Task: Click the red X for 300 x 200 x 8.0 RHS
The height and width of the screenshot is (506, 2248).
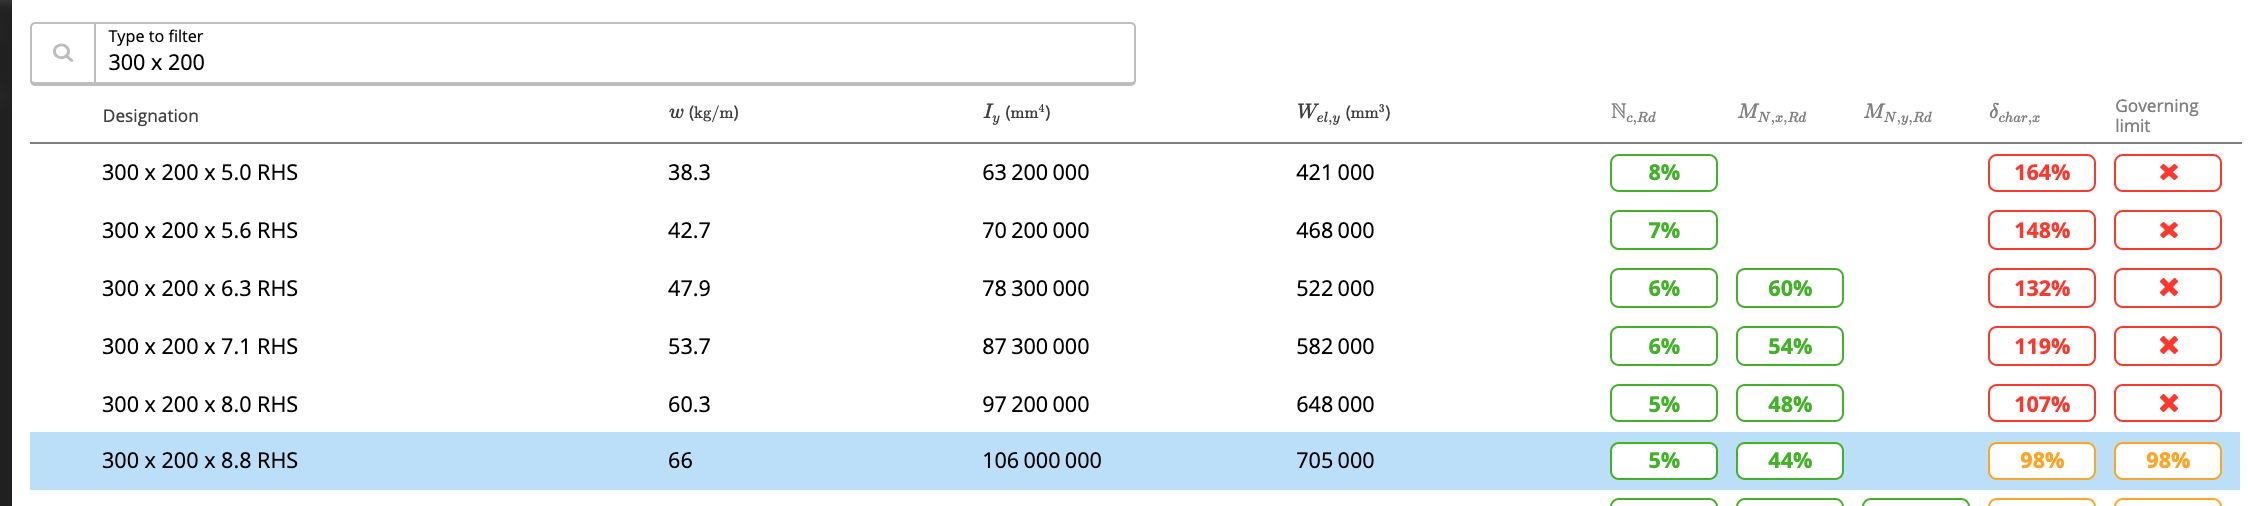Action: coord(2168,404)
